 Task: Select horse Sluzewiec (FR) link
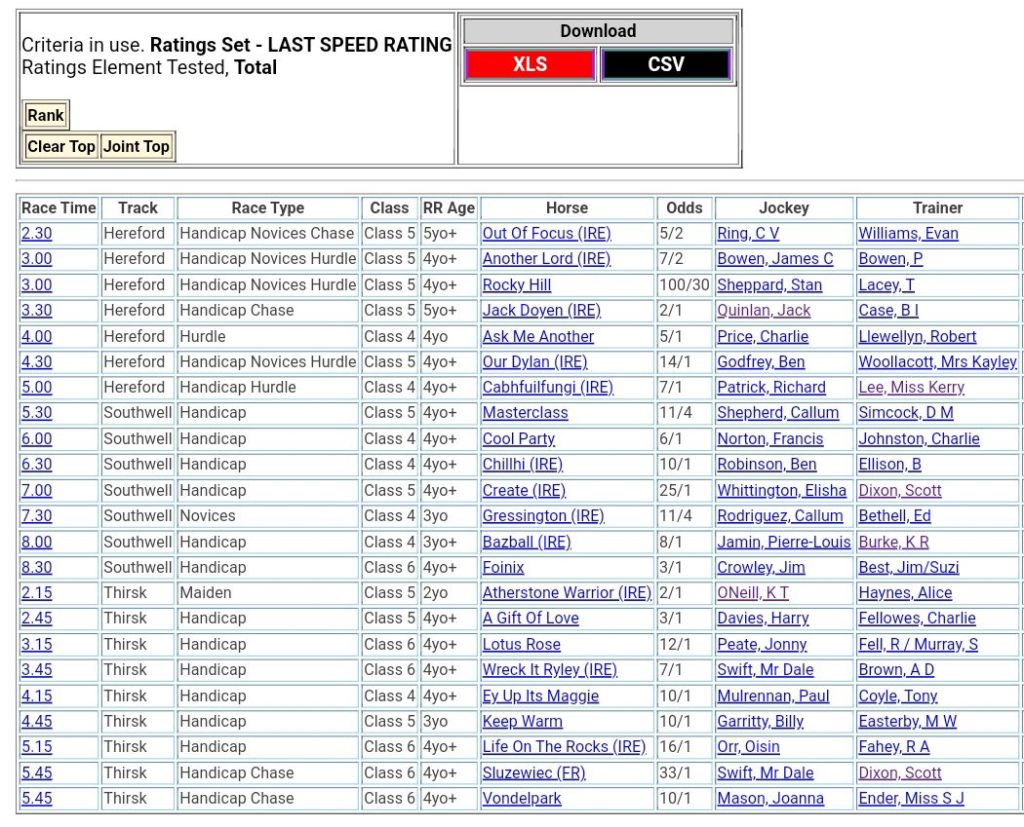coord(534,773)
